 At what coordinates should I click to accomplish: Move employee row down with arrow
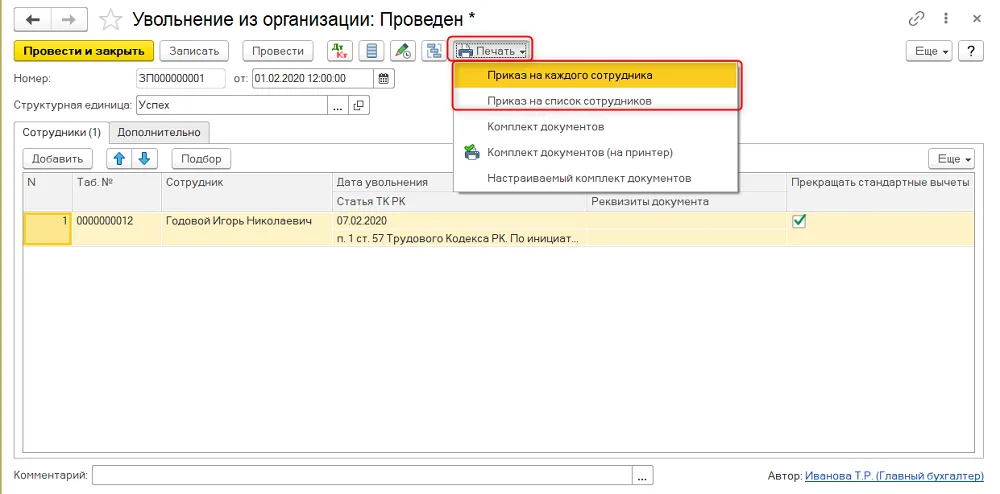[x=144, y=159]
